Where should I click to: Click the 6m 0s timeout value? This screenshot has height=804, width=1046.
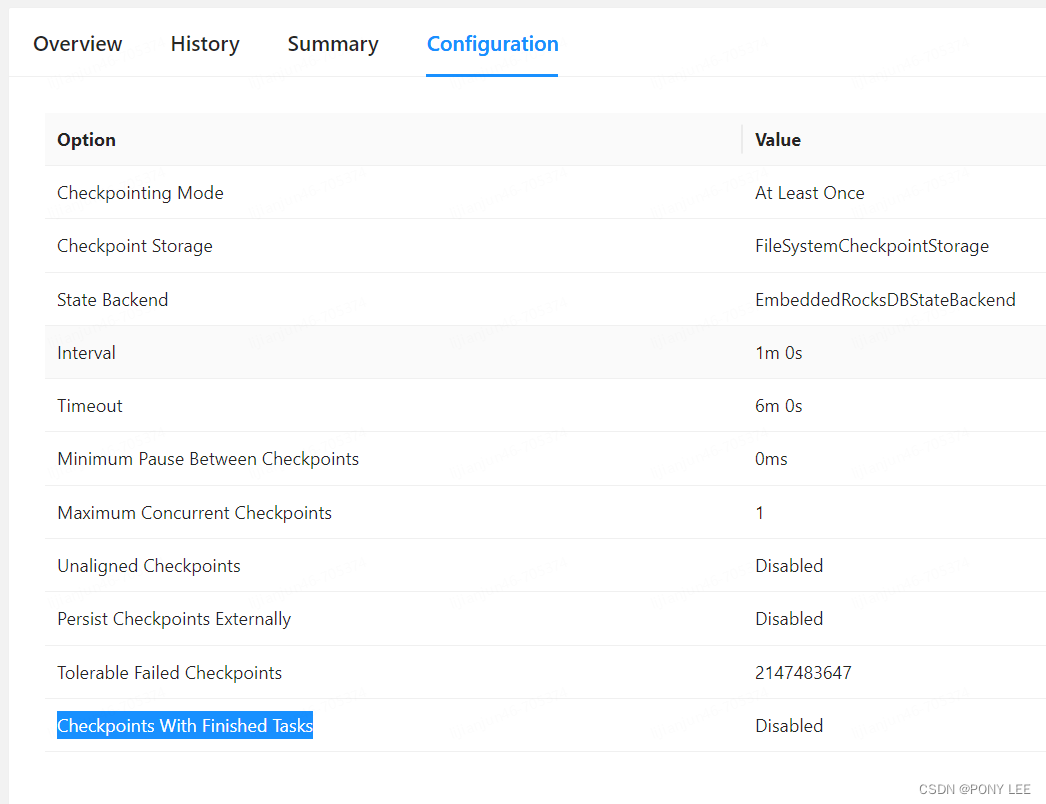pyautogui.click(x=778, y=406)
